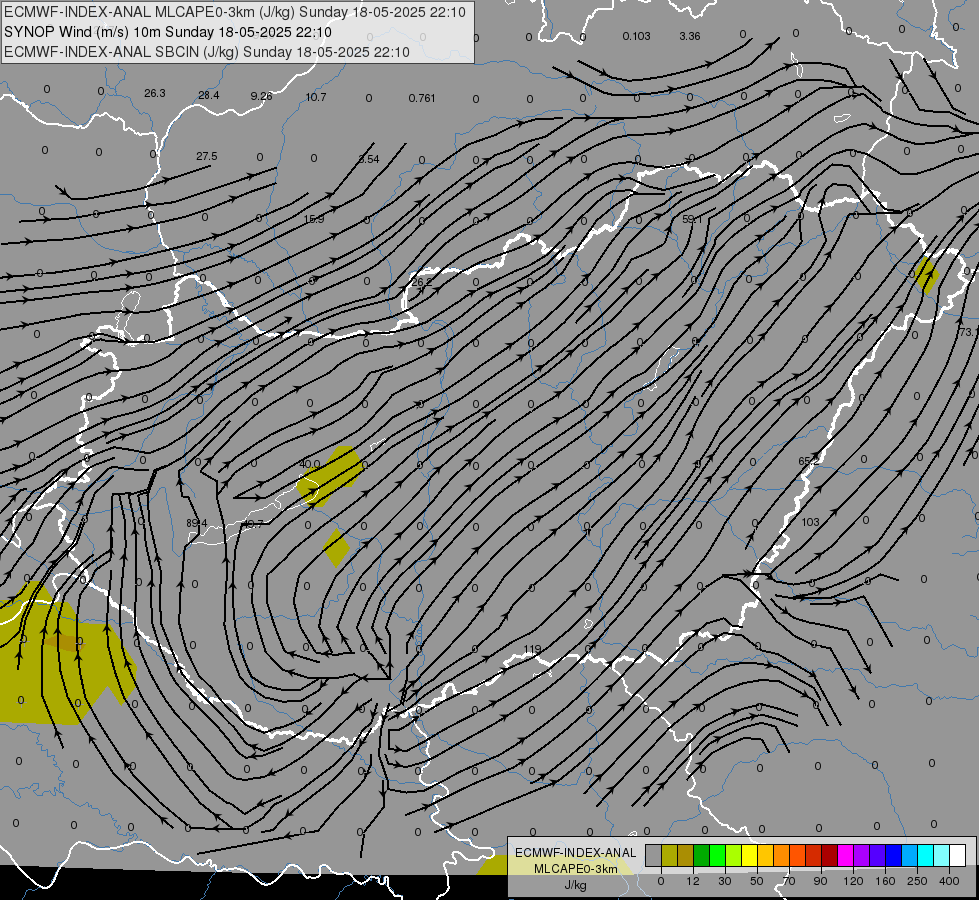This screenshot has width=979, height=900.
Task: Click the magenta legend swatch
Action: [845, 856]
